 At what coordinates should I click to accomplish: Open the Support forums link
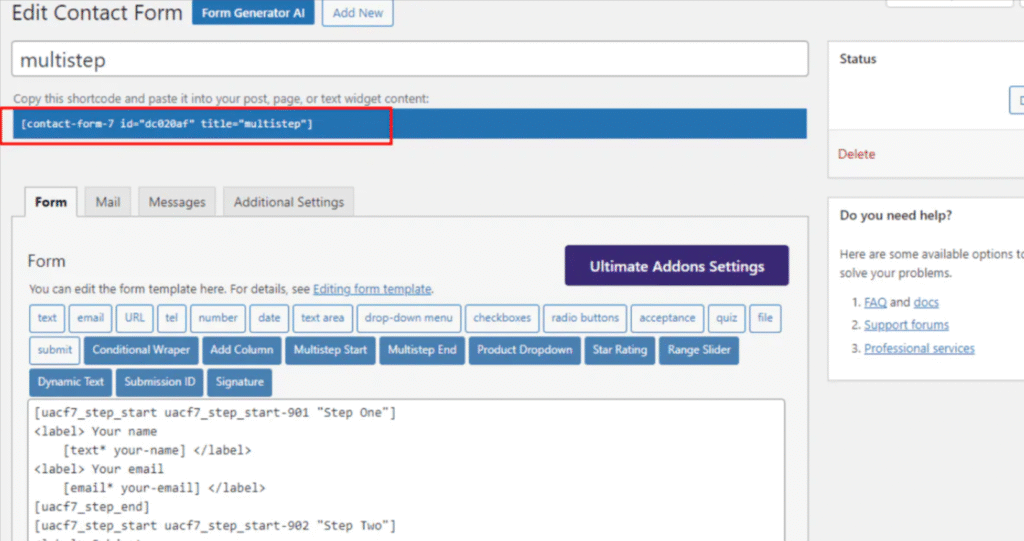906,325
